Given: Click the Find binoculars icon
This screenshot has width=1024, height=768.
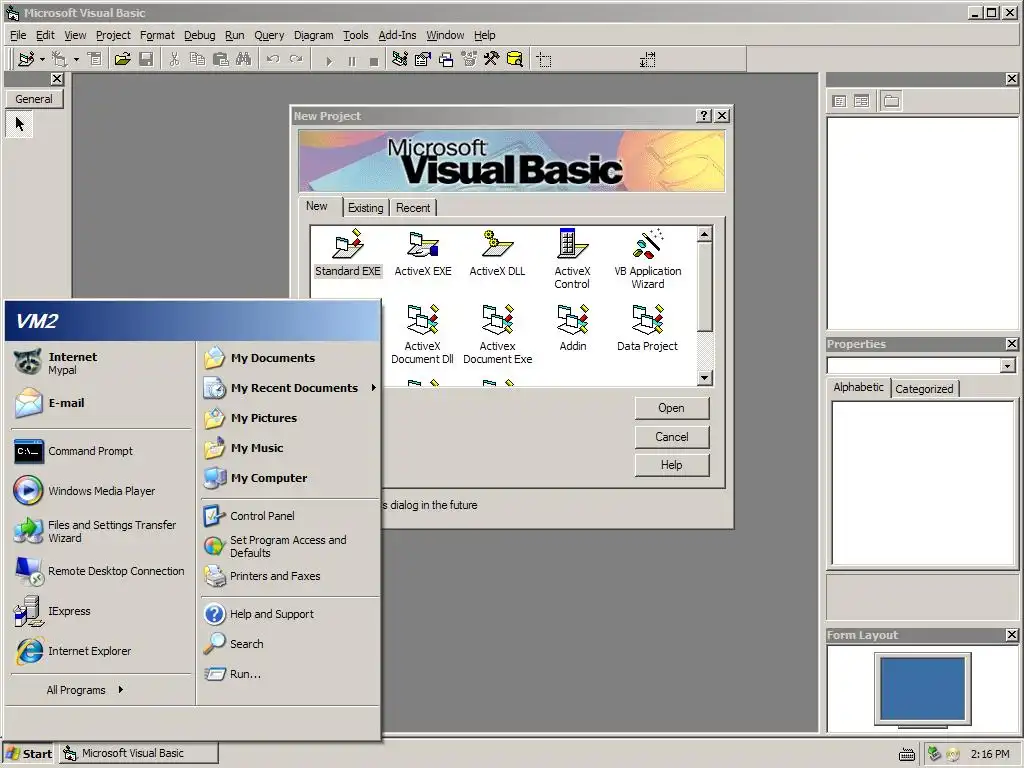Looking at the screenshot, I should pos(244,59).
